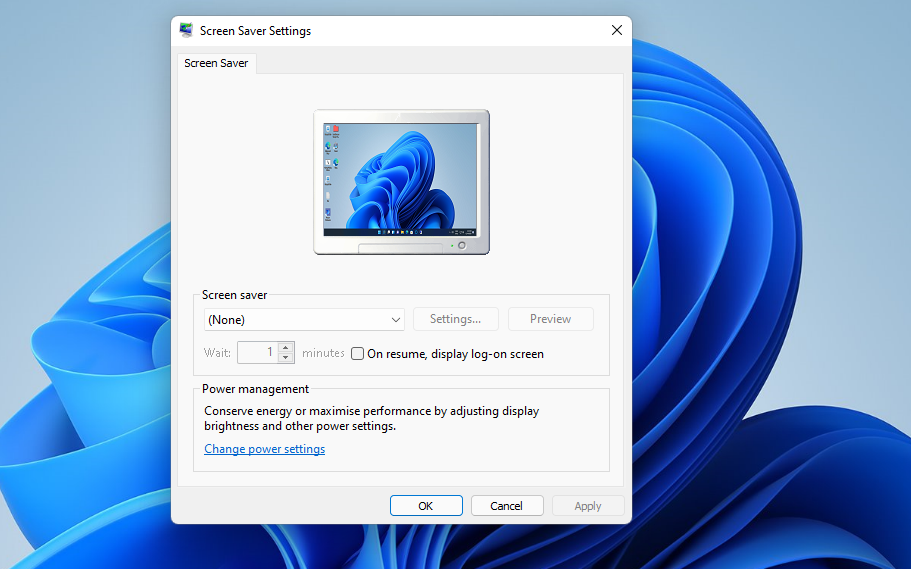
Task: Click the 'Conserve energy or maximise performance' text
Action: (371, 418)
